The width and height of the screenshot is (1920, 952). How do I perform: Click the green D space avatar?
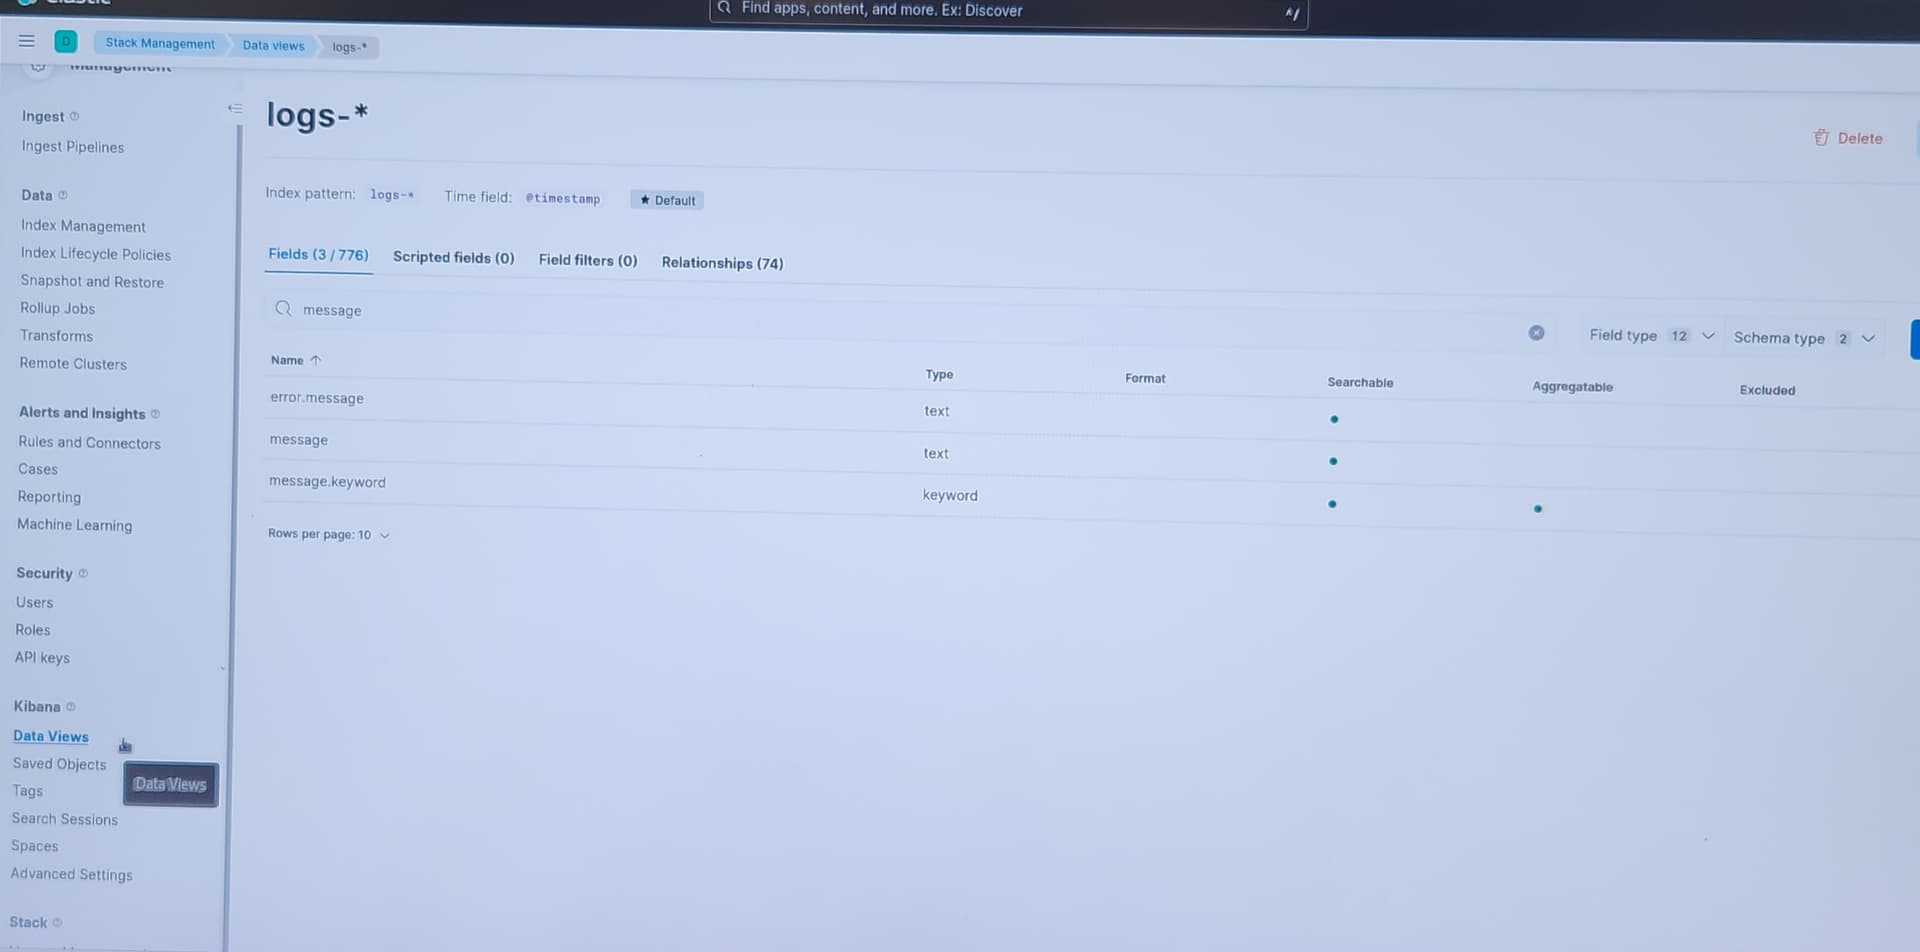point(66,41)
